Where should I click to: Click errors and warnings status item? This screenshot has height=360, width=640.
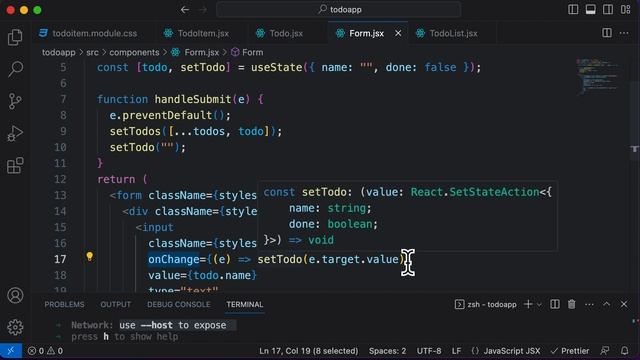[x=45, y=351]
